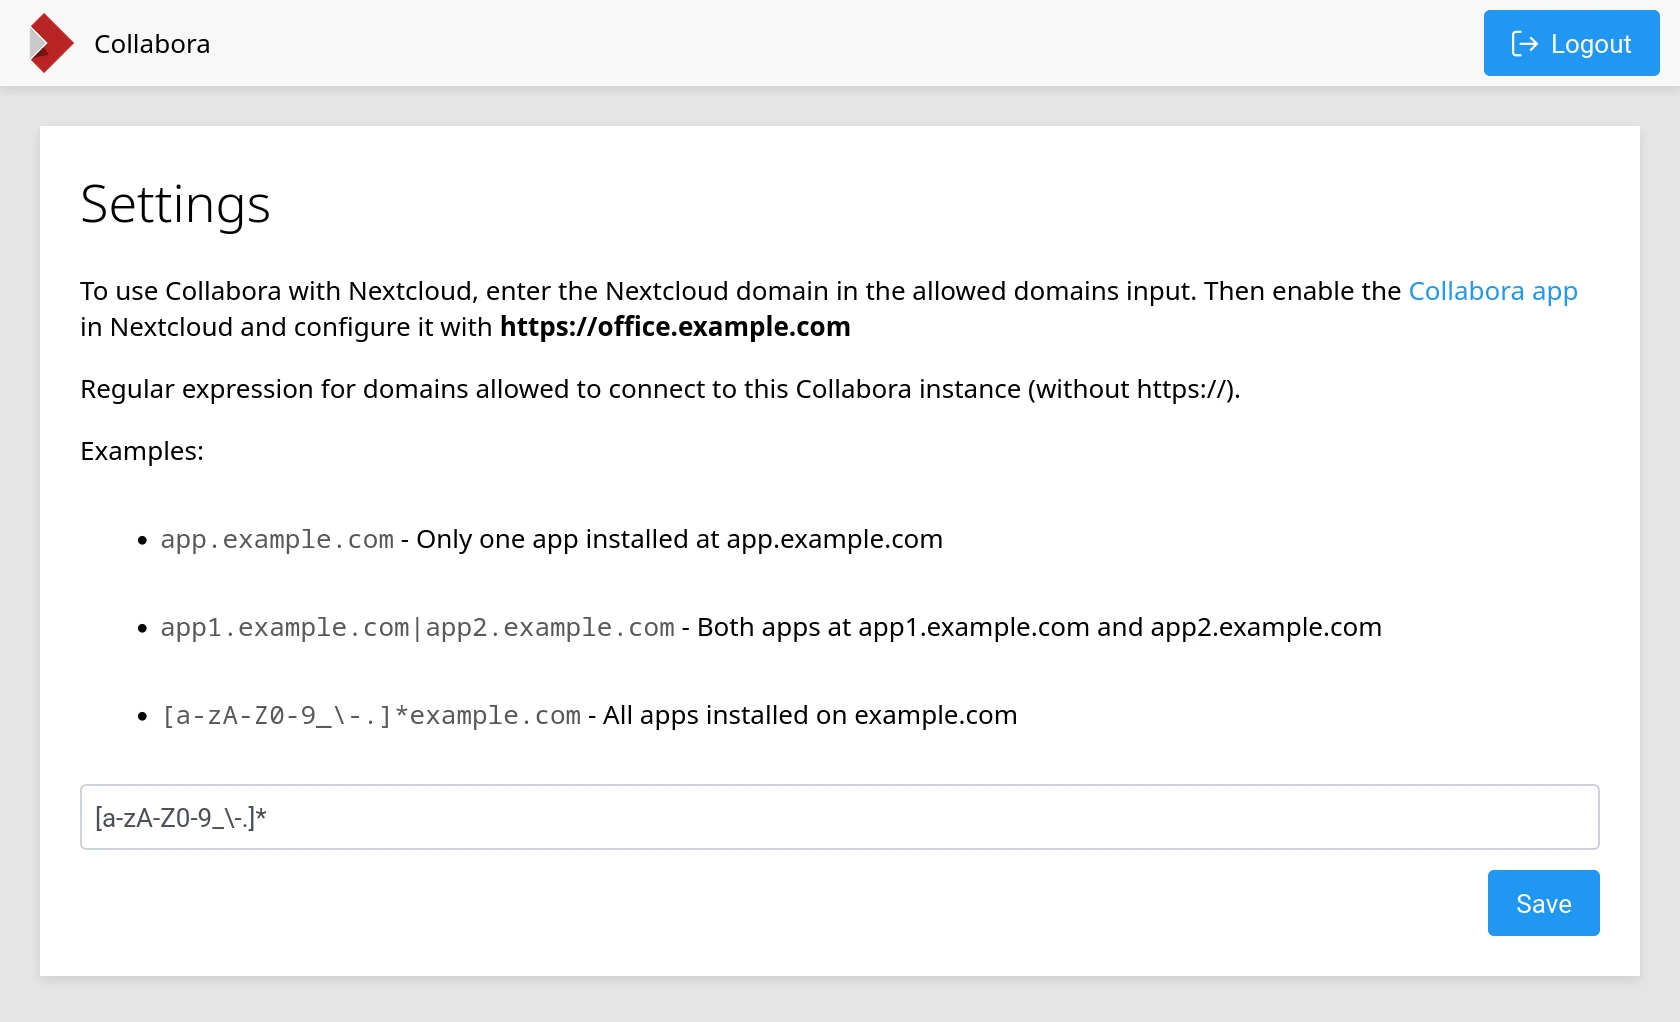
Task: Click the exit arrow icon inside Logout
Action: point(1524,43)
